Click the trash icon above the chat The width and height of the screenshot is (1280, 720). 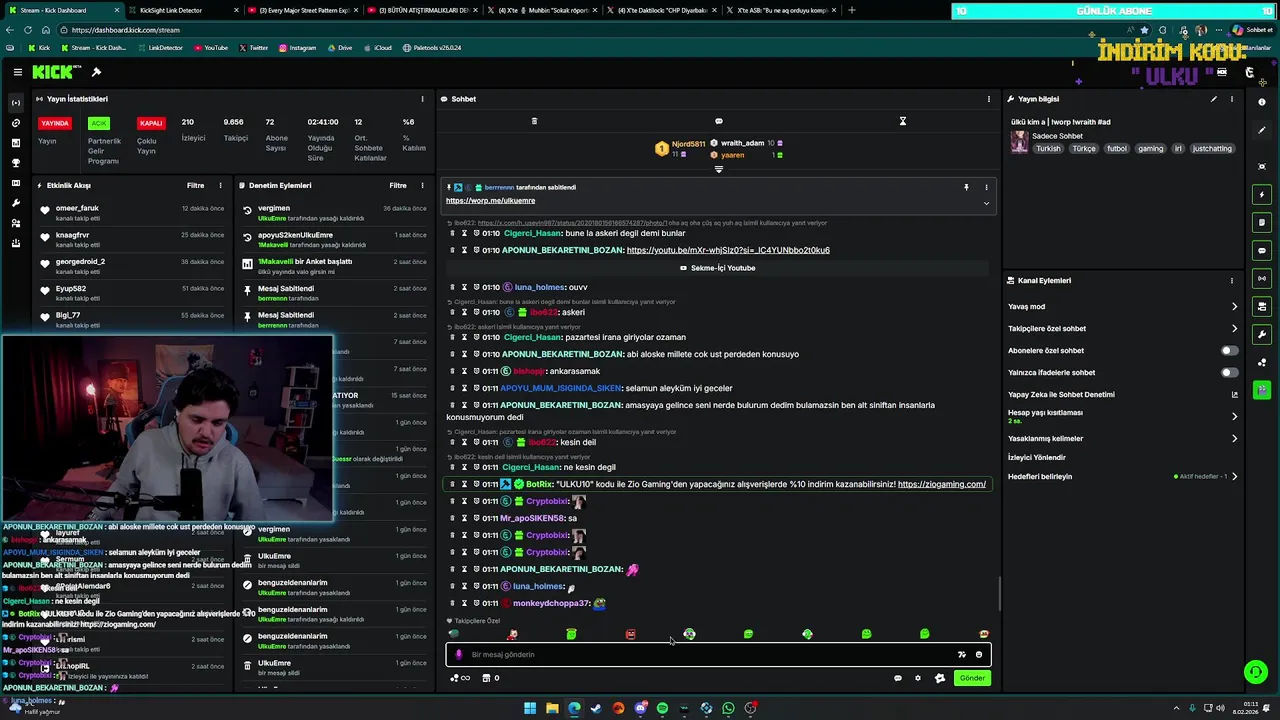click(x=534, y=121)
